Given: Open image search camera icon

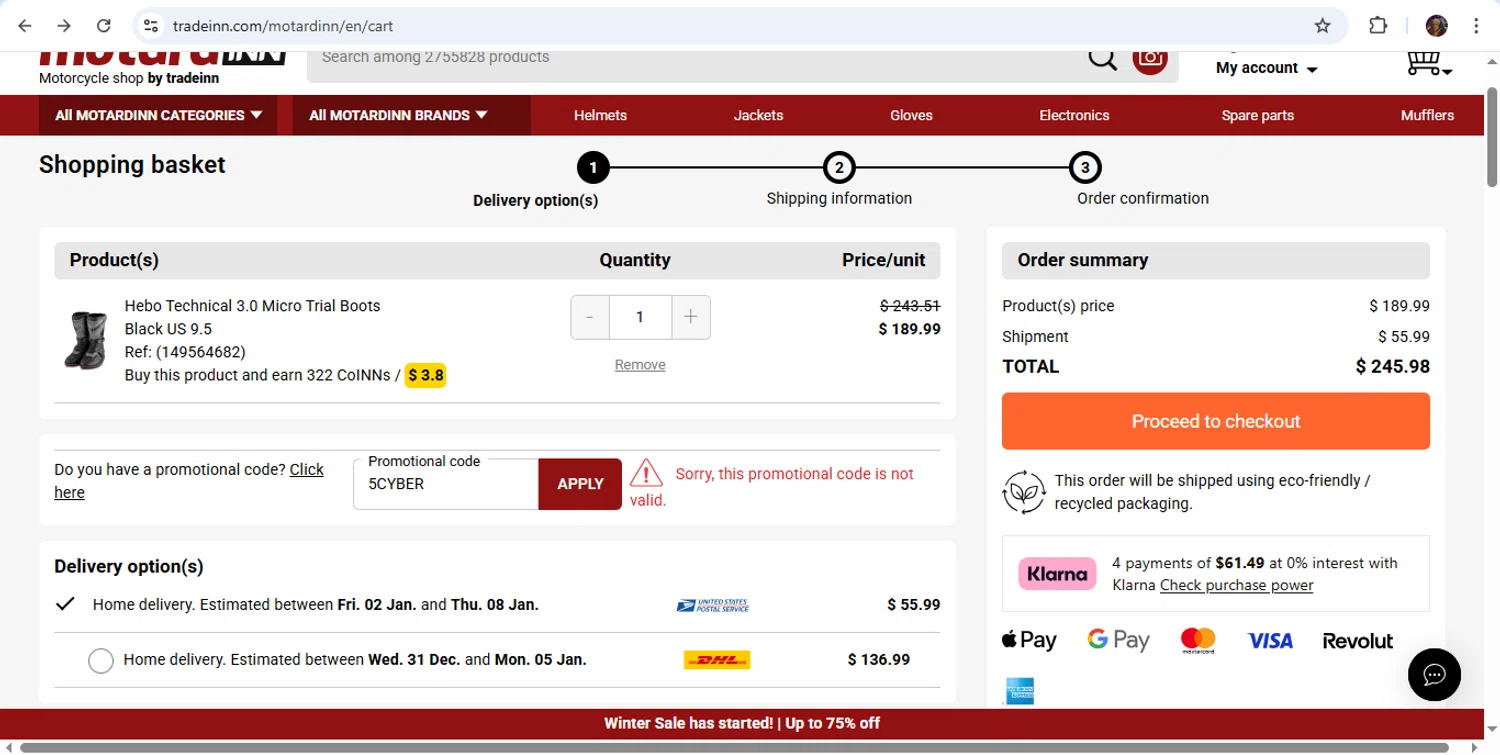Looking at the screenshot, I should click(x=1150, y=59).
